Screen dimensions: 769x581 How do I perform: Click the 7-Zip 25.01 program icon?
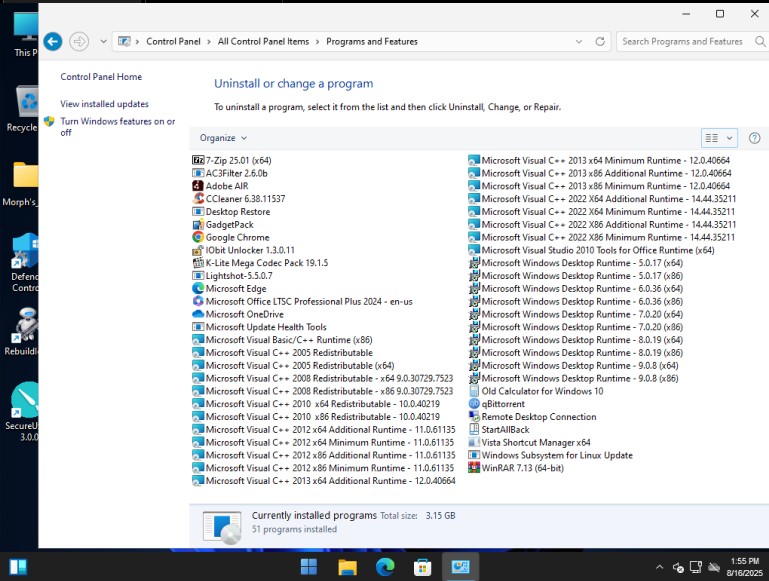198,160
